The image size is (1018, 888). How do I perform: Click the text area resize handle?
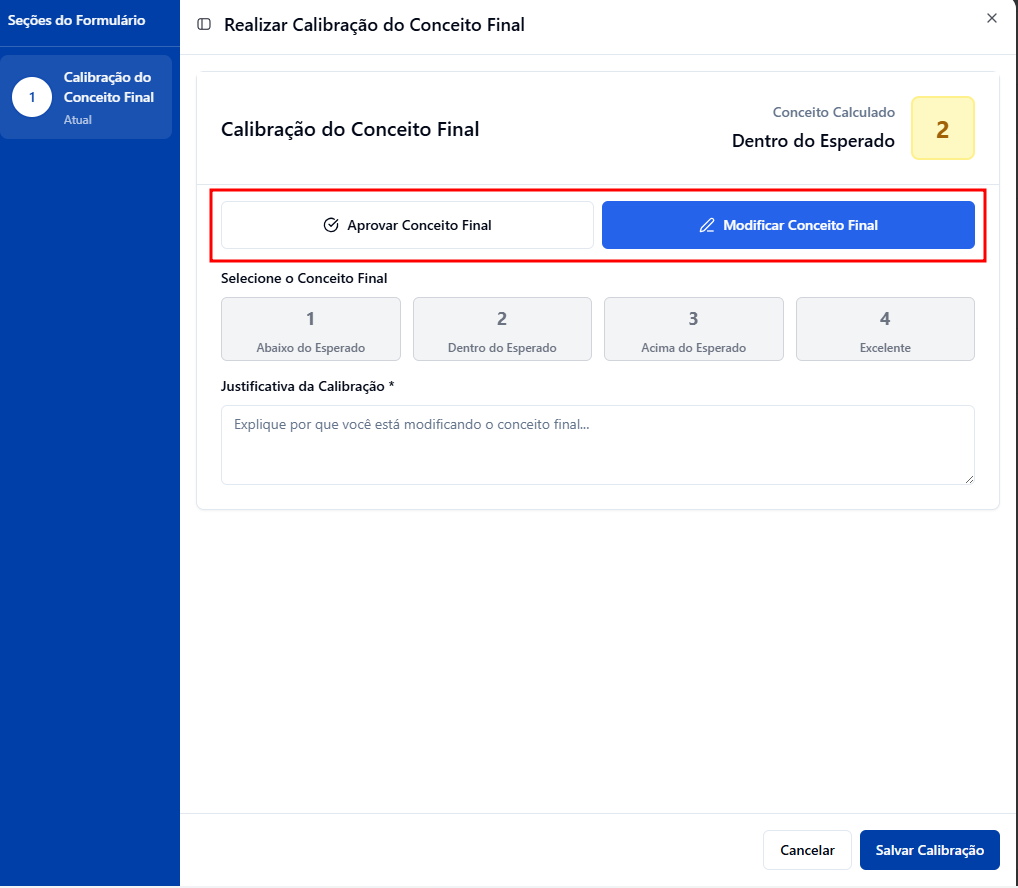pos(968,479)
